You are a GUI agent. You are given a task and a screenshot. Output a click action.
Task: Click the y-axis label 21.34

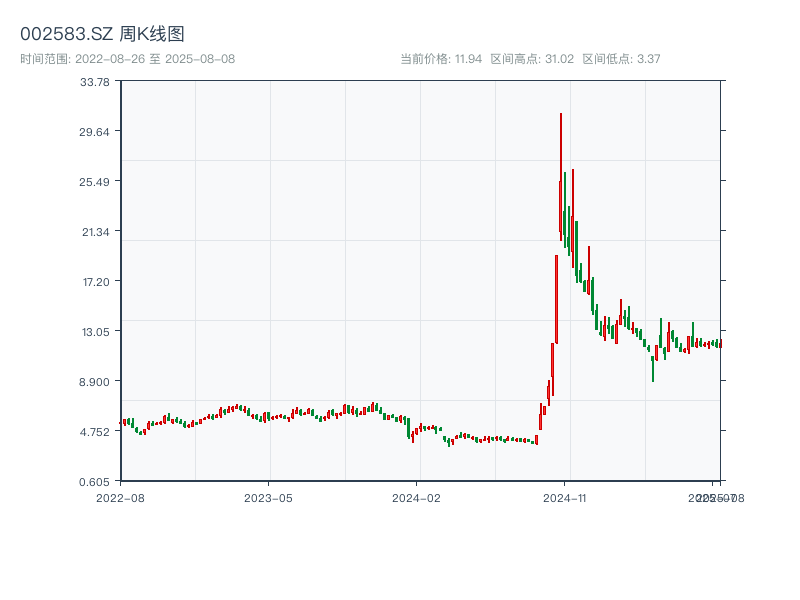click(x=96, y=232)
